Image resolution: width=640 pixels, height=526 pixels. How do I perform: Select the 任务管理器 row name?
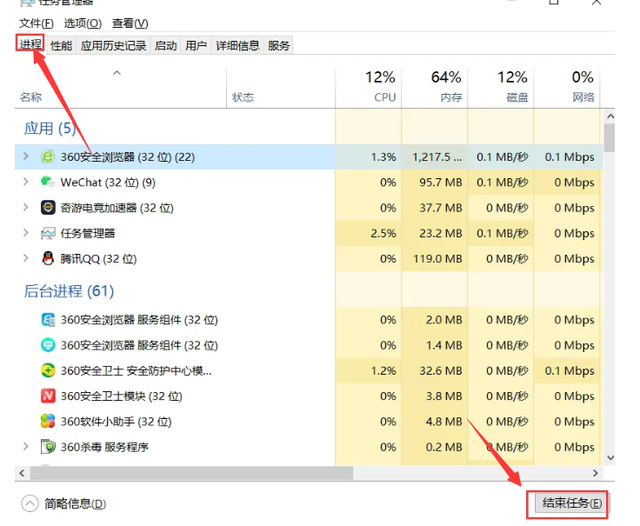coord(87,233)
